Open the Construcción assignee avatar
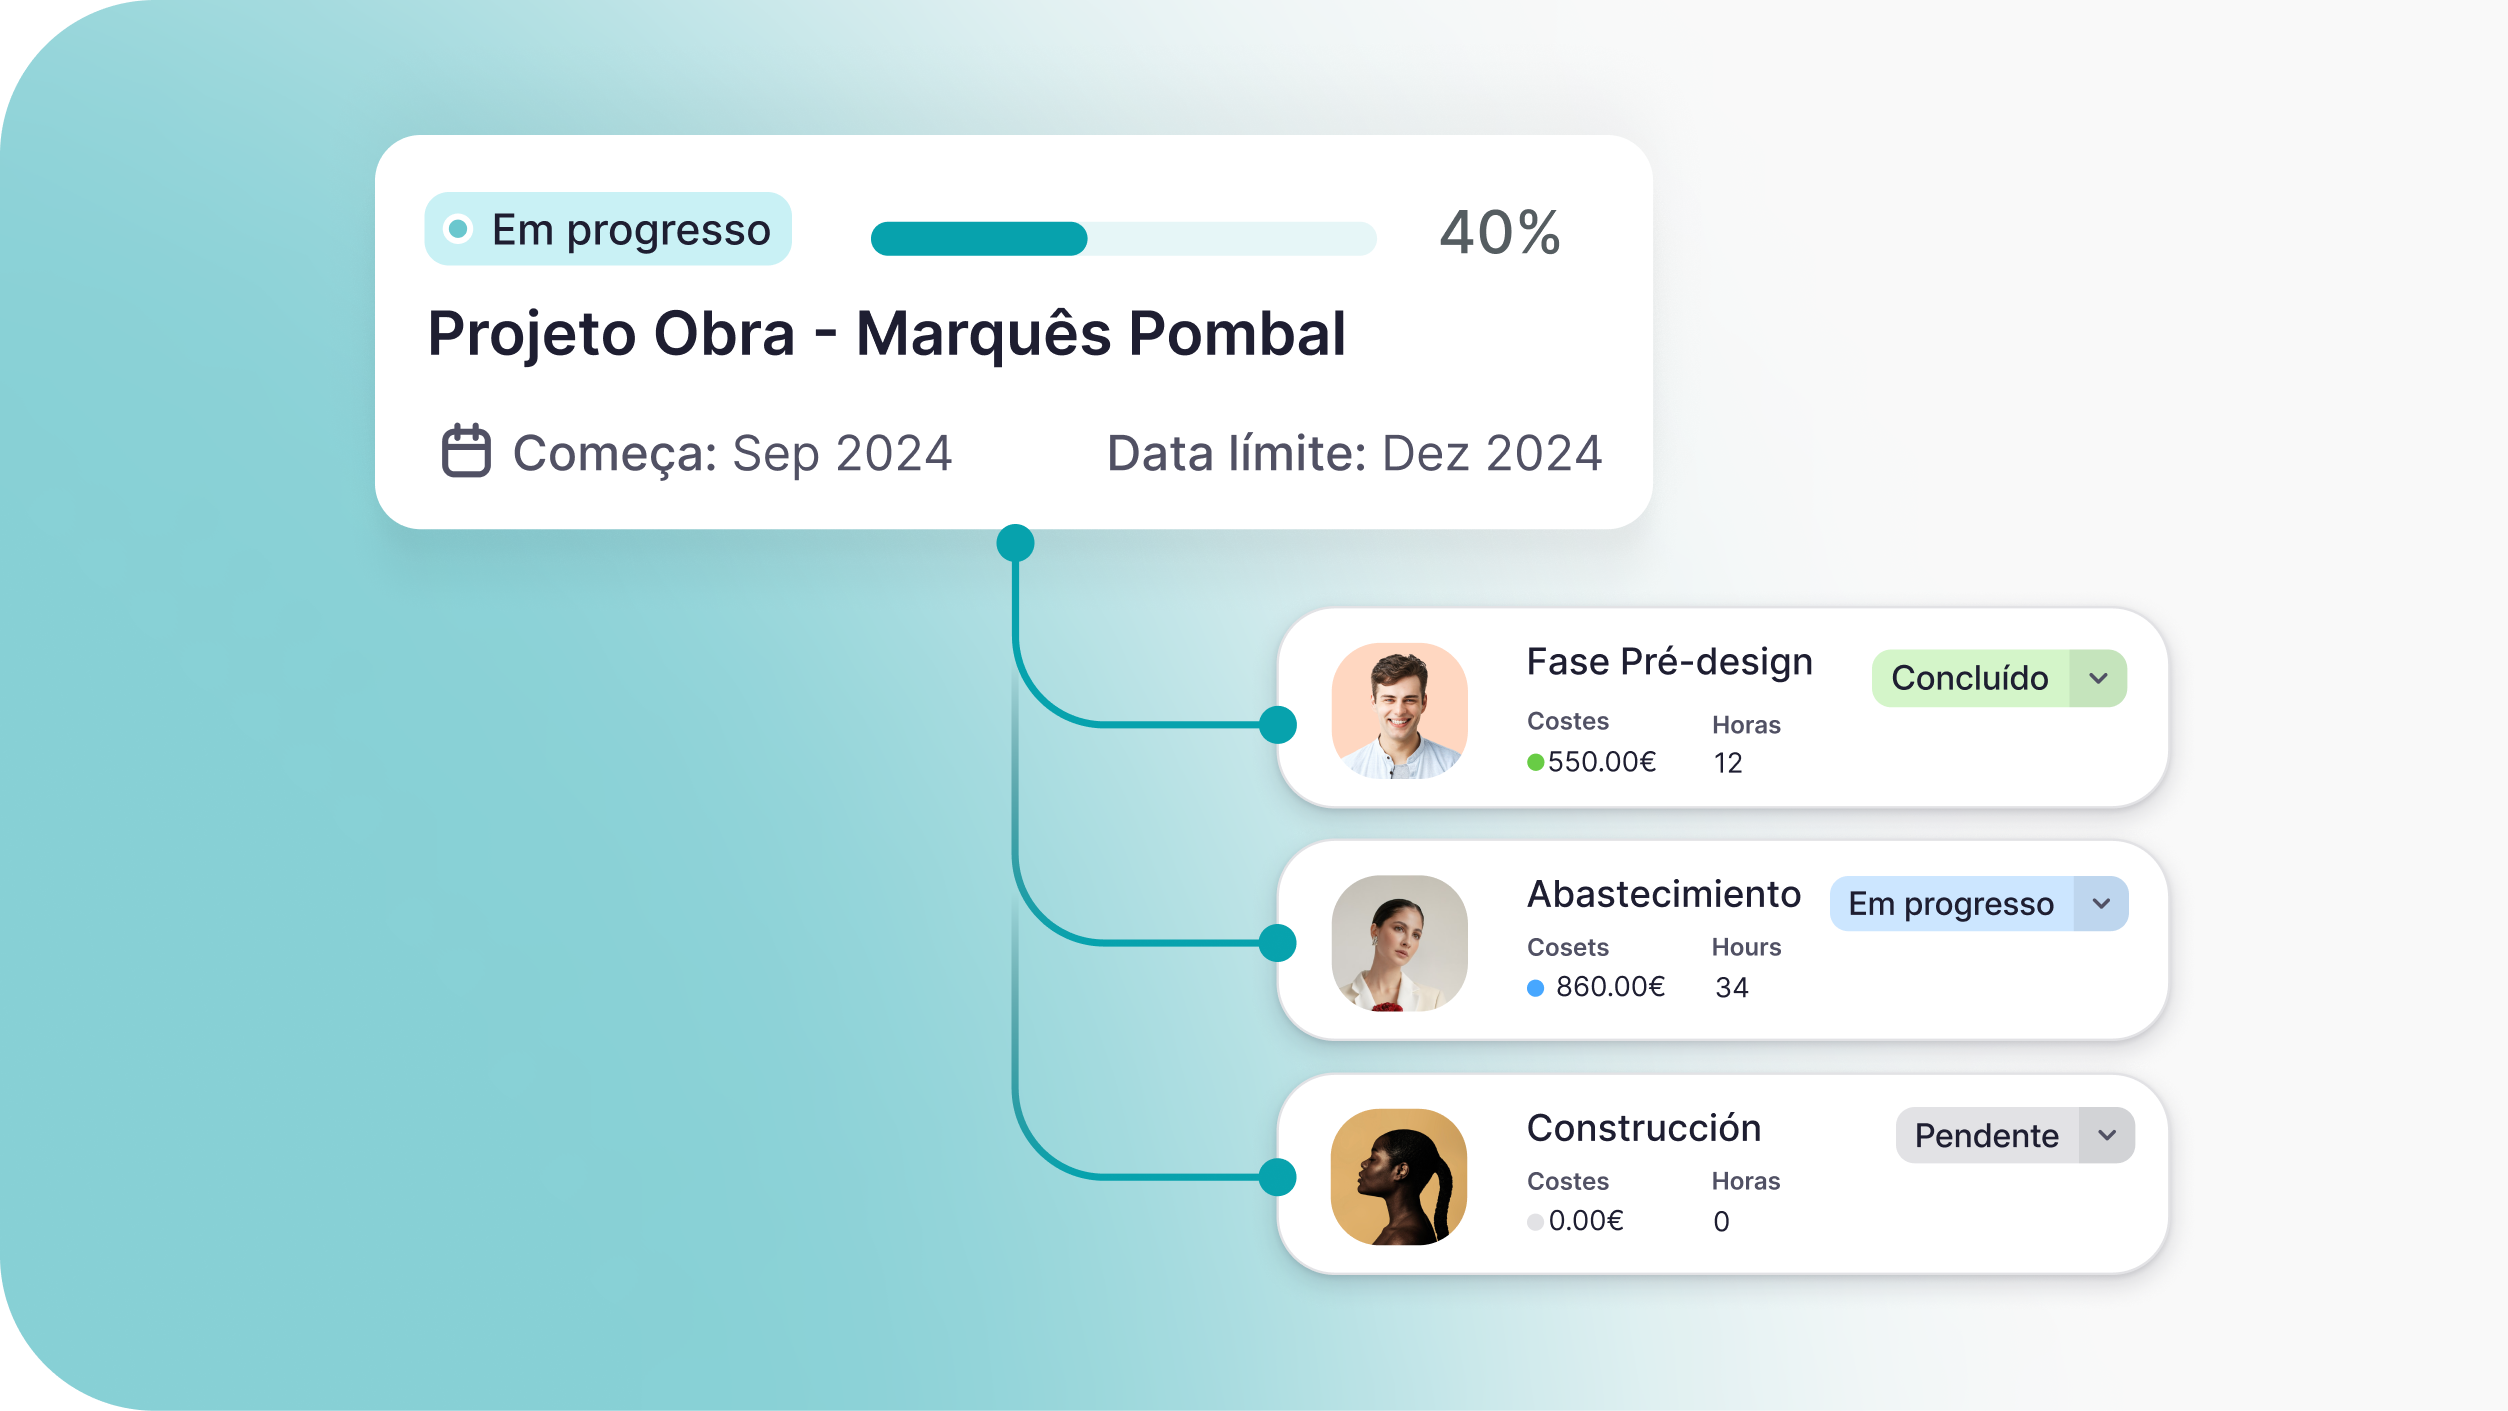This screenshot has width=2508, height=1411. [1399, 1176]
